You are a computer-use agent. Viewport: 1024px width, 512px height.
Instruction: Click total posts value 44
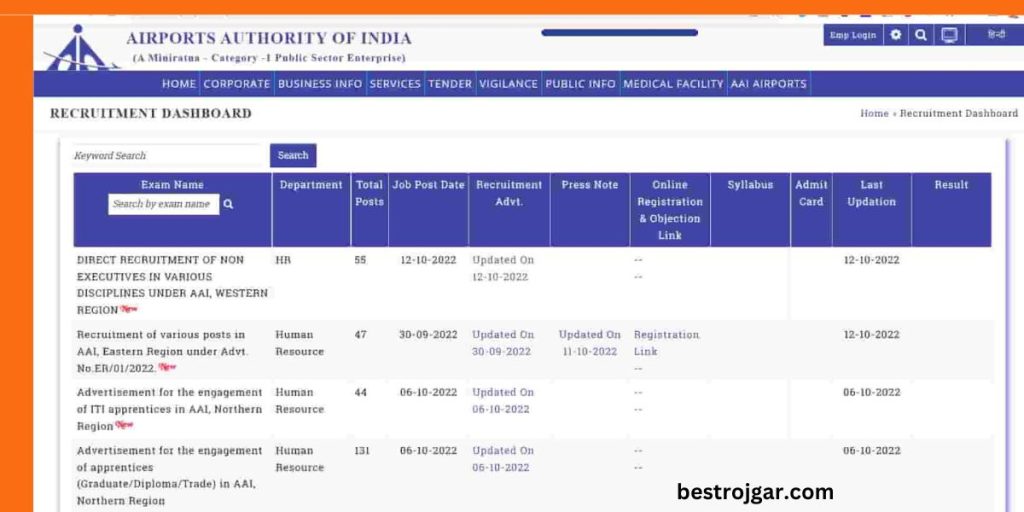360,392
